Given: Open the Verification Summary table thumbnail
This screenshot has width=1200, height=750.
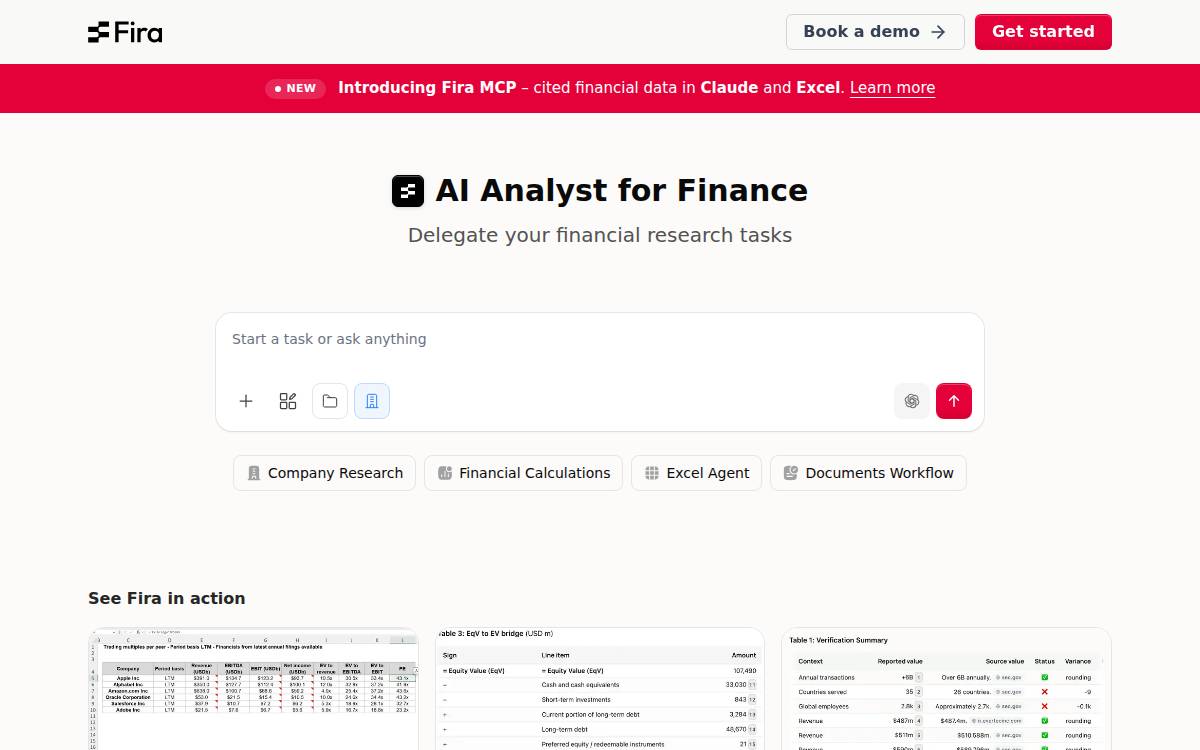Looking at the screenshot, I should pyautogui.click(x=946, y=689).
